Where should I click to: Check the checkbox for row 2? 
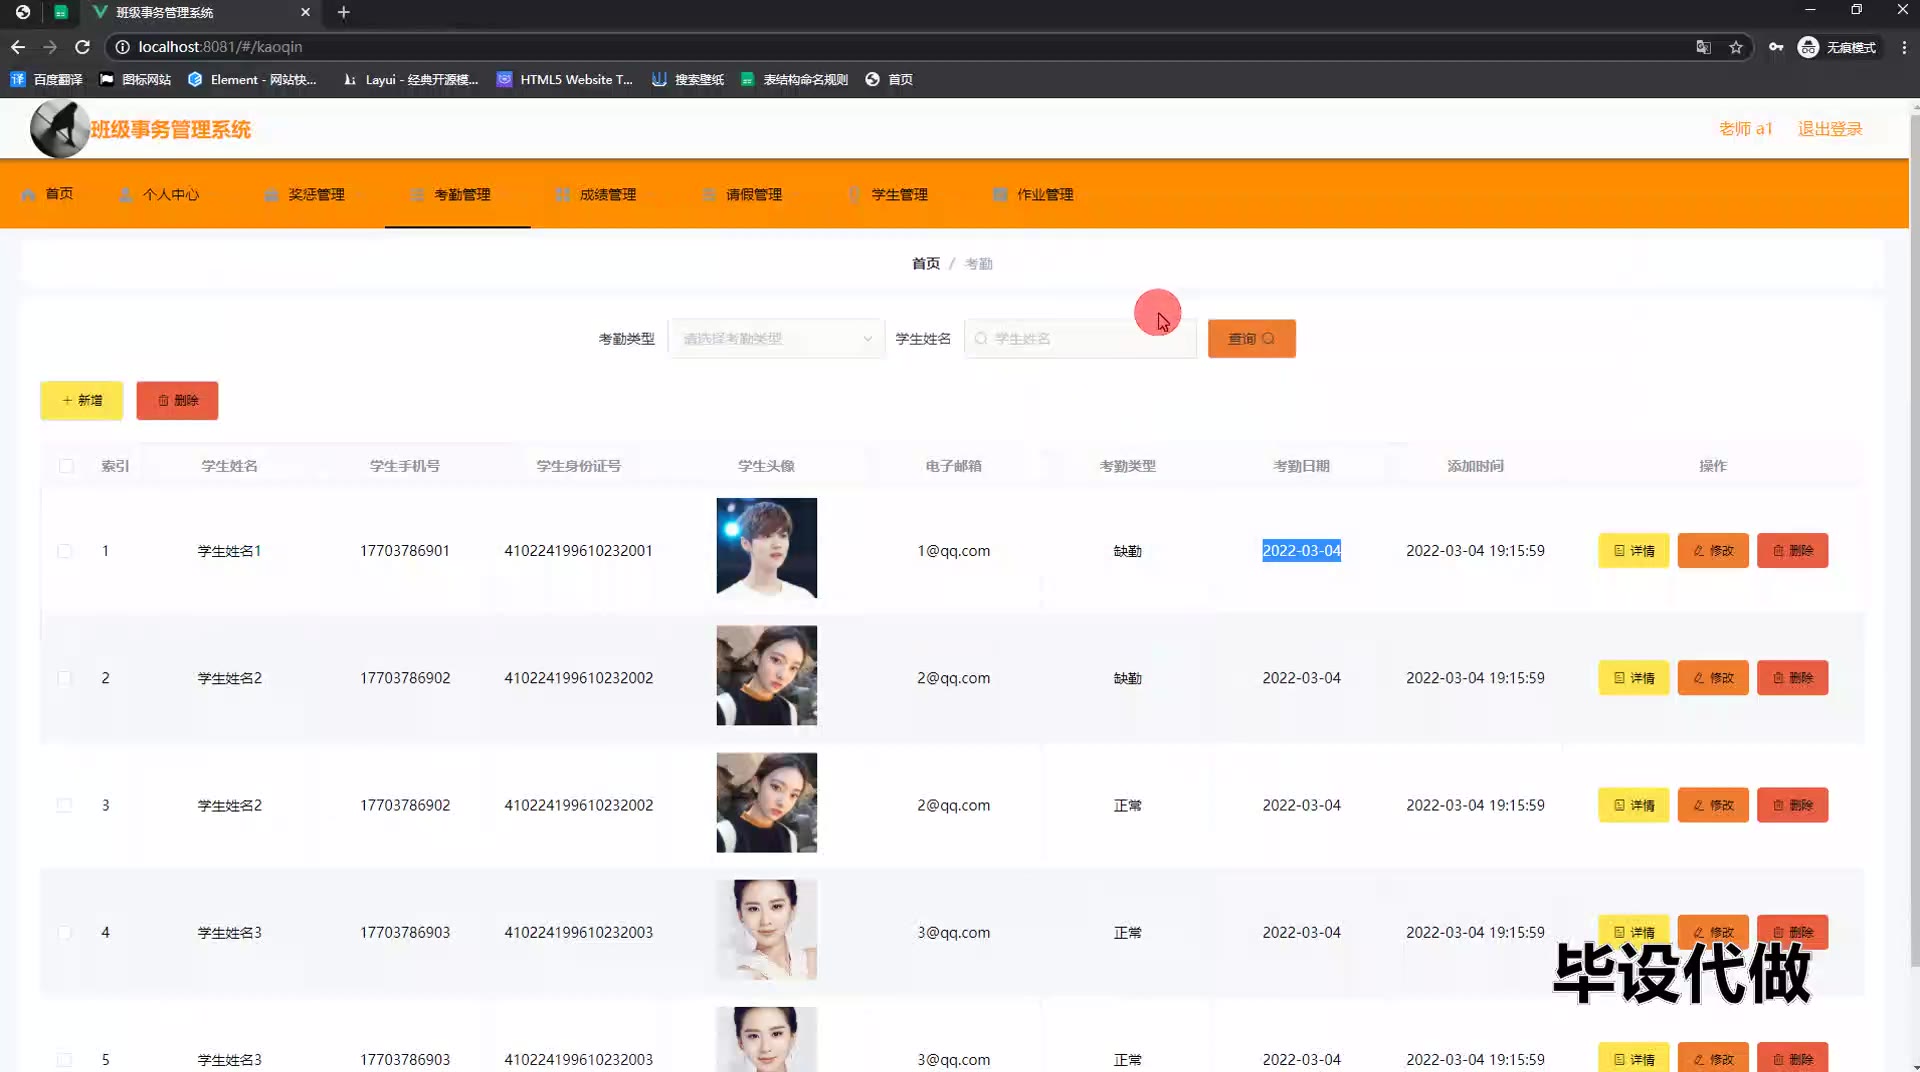pyautogui.click(x=65, y=678)
